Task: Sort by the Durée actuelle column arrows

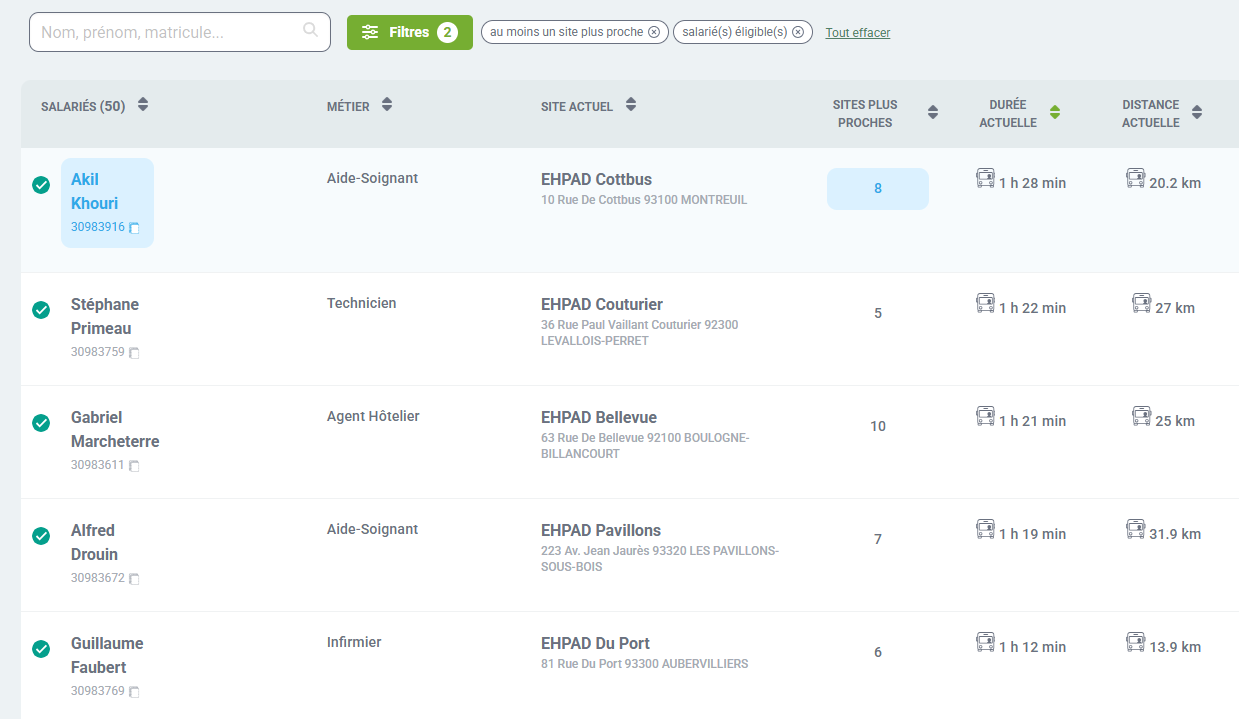Action: [1055, 112]
